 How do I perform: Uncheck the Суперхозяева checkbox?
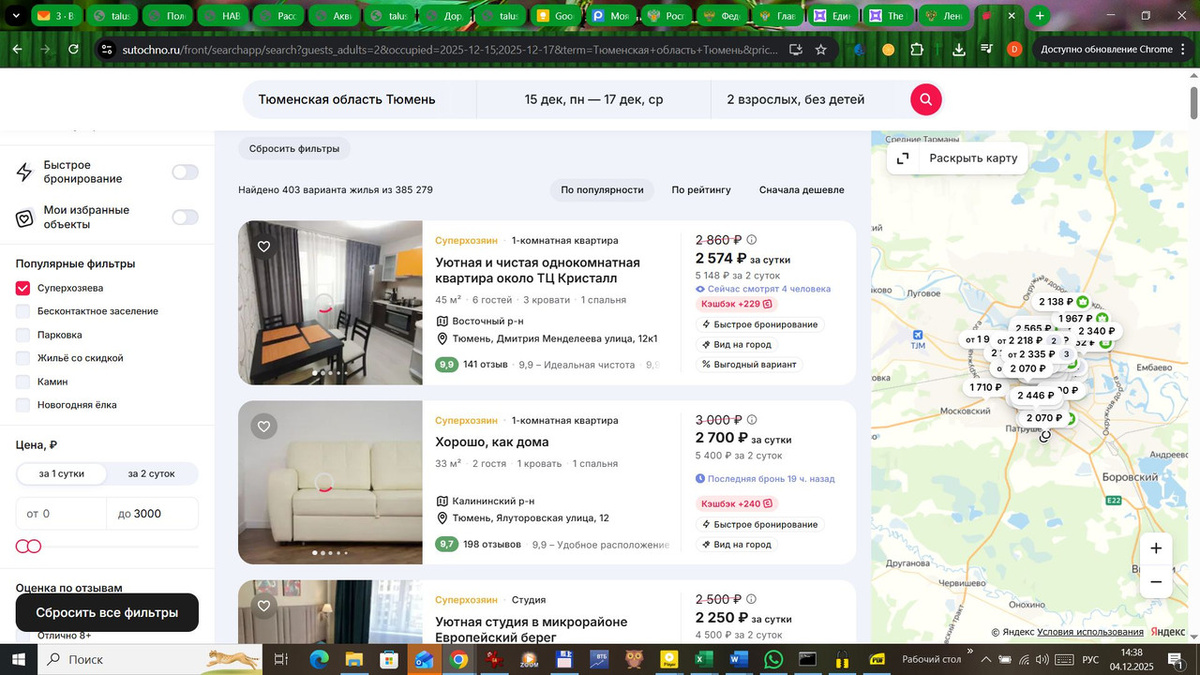23,288
